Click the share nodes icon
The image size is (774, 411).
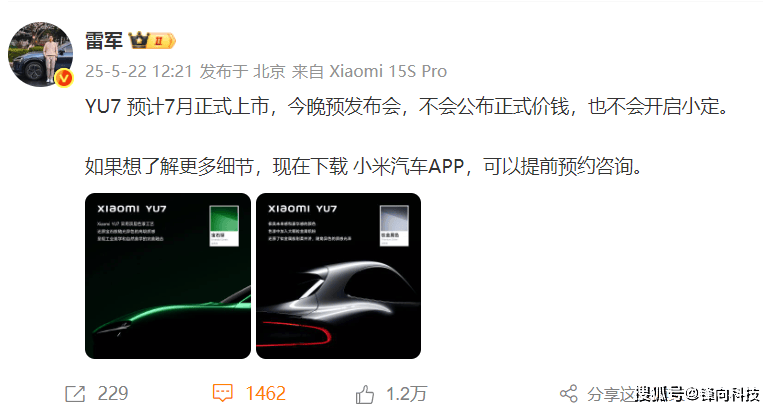569,394
